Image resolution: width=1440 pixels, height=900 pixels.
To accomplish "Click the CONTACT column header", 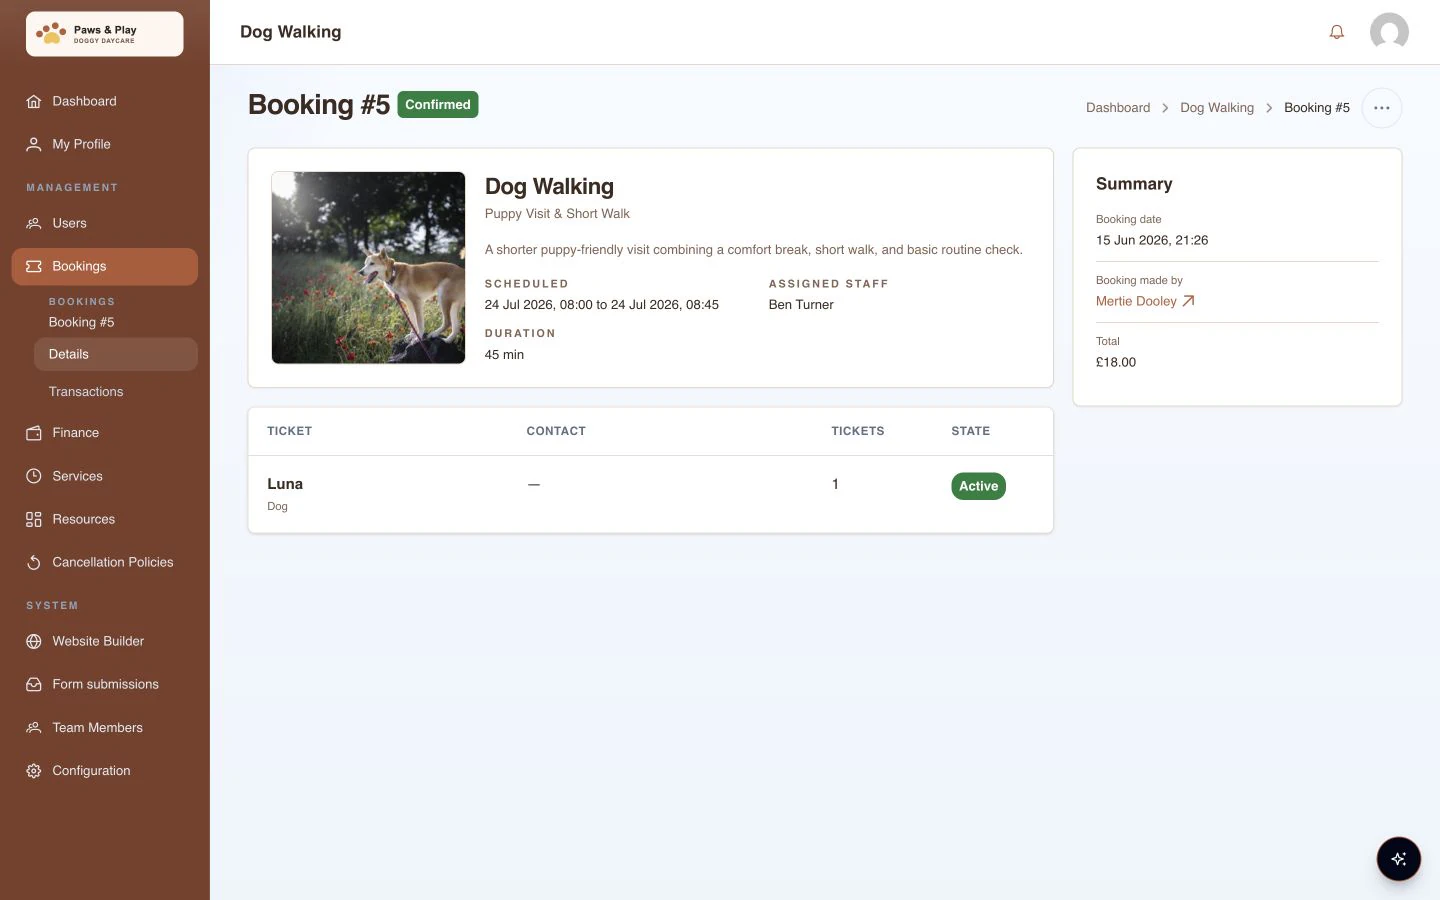I will click(x=556, y=431).
